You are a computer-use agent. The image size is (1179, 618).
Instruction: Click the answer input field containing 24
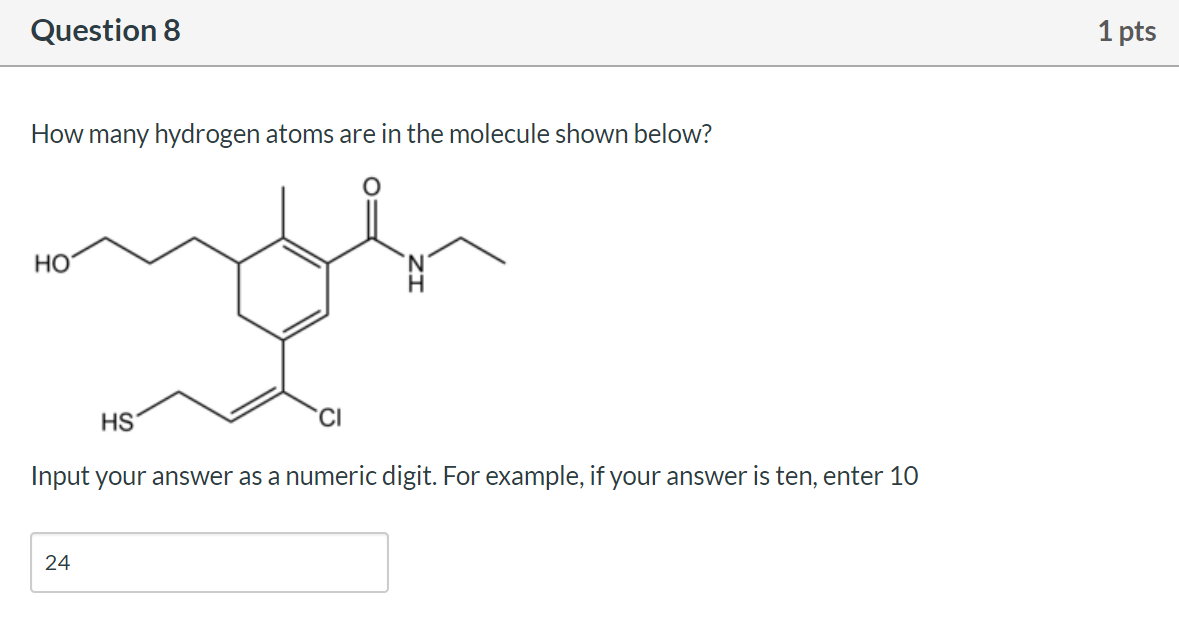210,563
